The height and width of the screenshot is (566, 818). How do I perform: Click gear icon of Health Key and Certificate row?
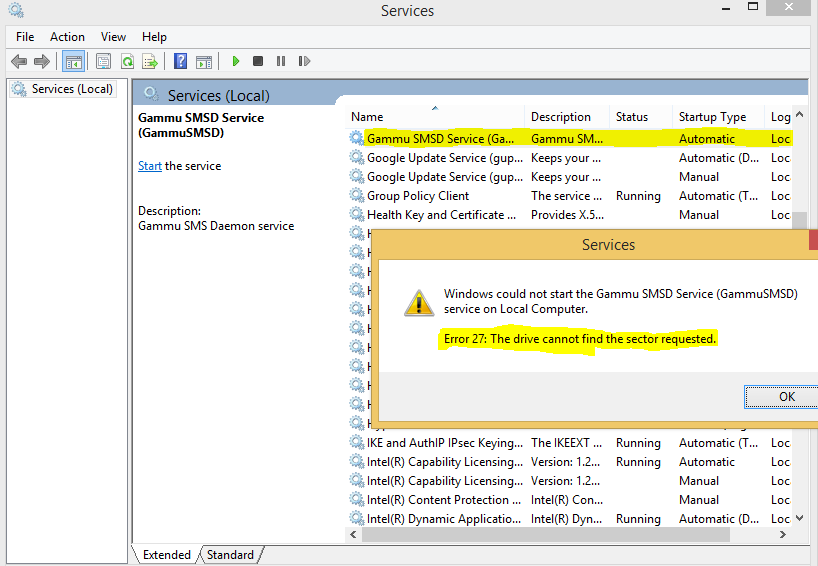point(357,214)
